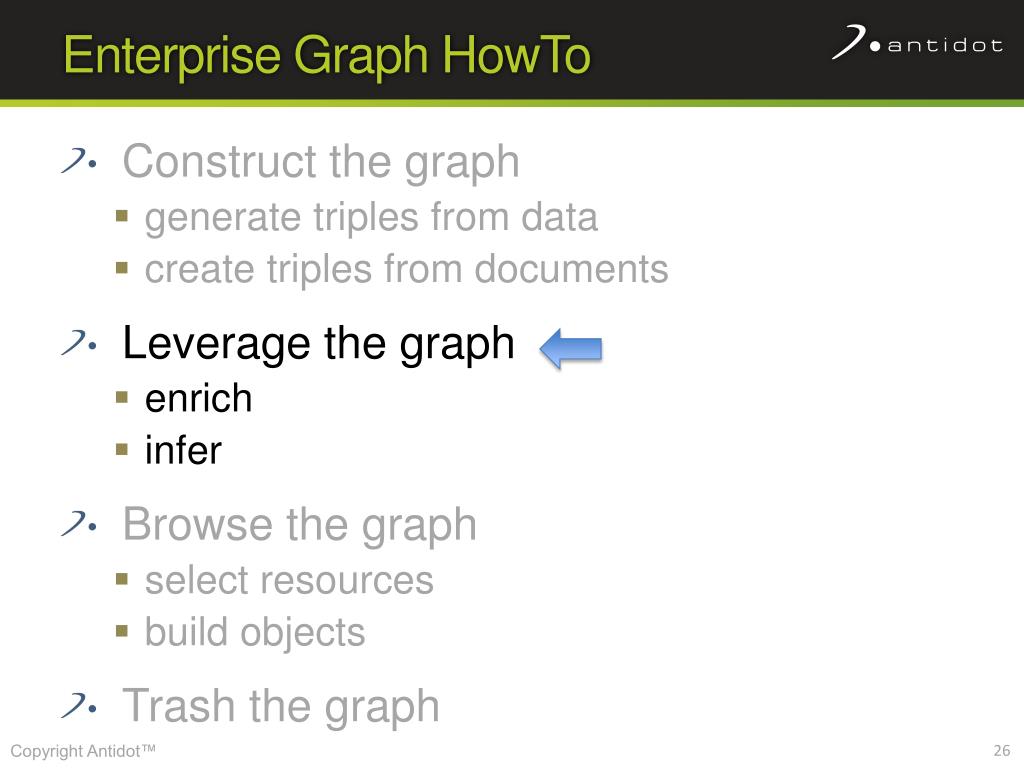Click the Antidot logo in header
Image resolution: width=1024 pixels, height=768 pixels.
[x=917, y=42]
